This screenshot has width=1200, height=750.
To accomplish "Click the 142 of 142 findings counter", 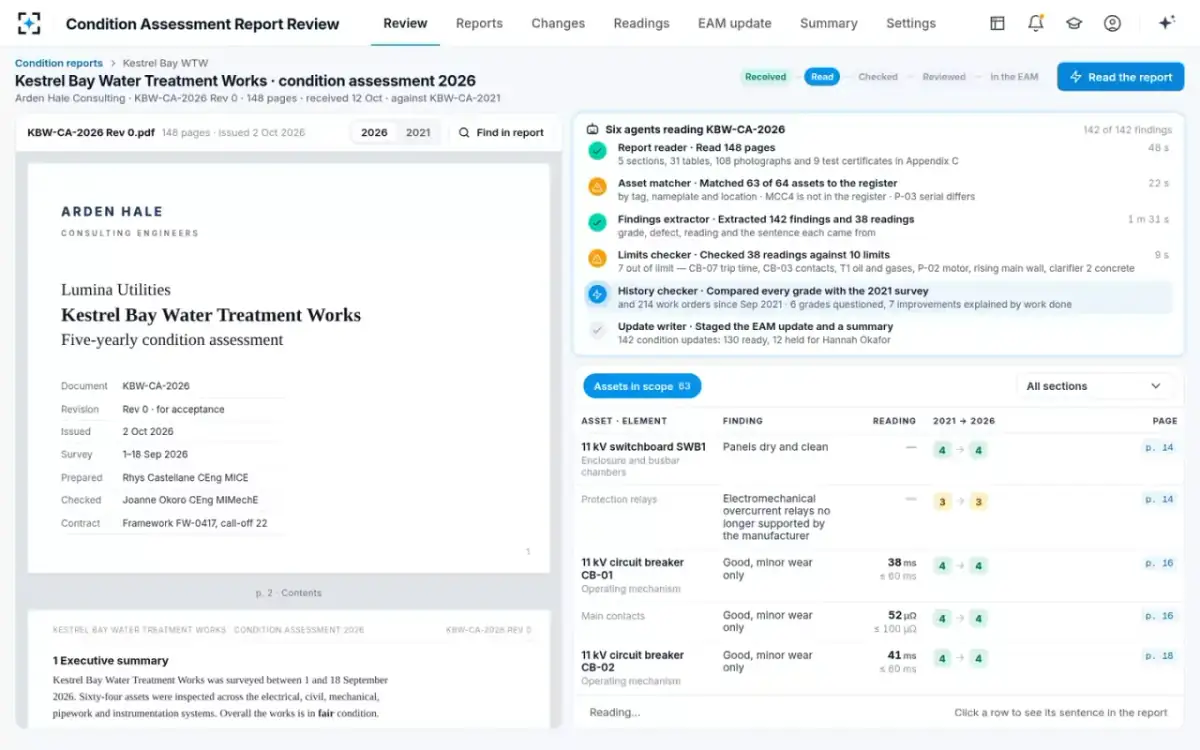I will coord(1126,130).
